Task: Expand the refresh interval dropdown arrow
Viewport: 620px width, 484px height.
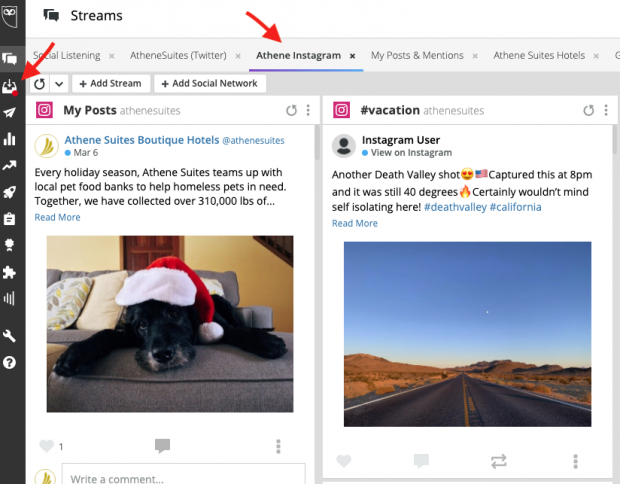Action: 59,84
